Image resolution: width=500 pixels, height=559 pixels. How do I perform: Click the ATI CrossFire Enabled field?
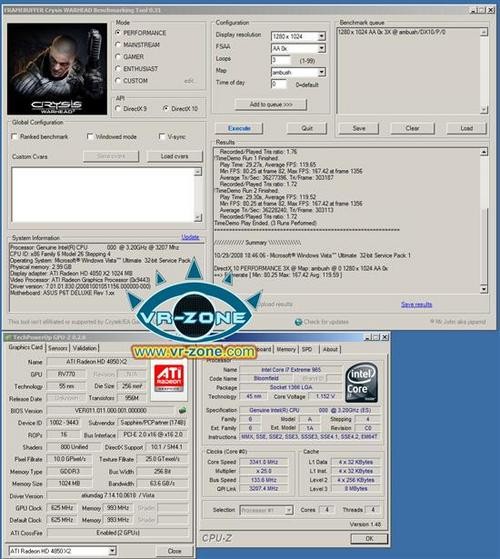coord(118,533)
